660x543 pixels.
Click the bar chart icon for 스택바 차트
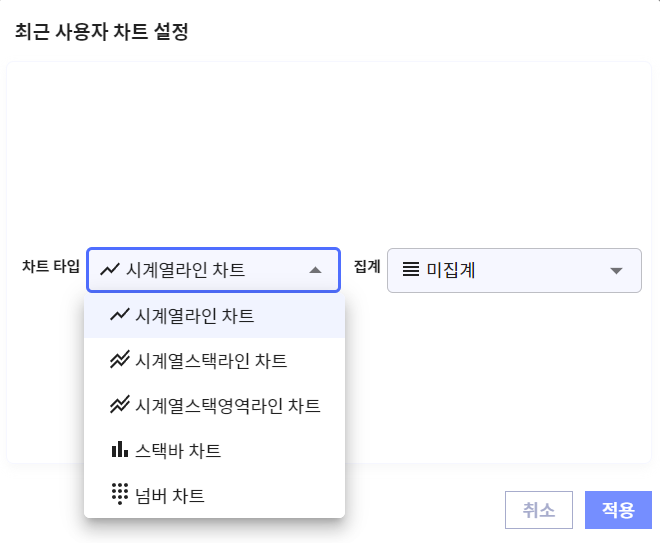click(x=120, y=450)
